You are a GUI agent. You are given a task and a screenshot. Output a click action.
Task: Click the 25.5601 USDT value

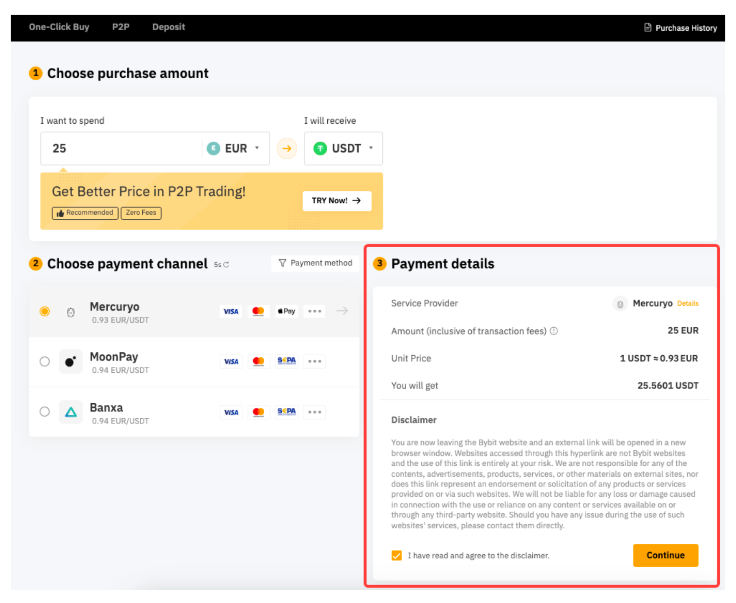pyautogui.click(x=667, y=386)
